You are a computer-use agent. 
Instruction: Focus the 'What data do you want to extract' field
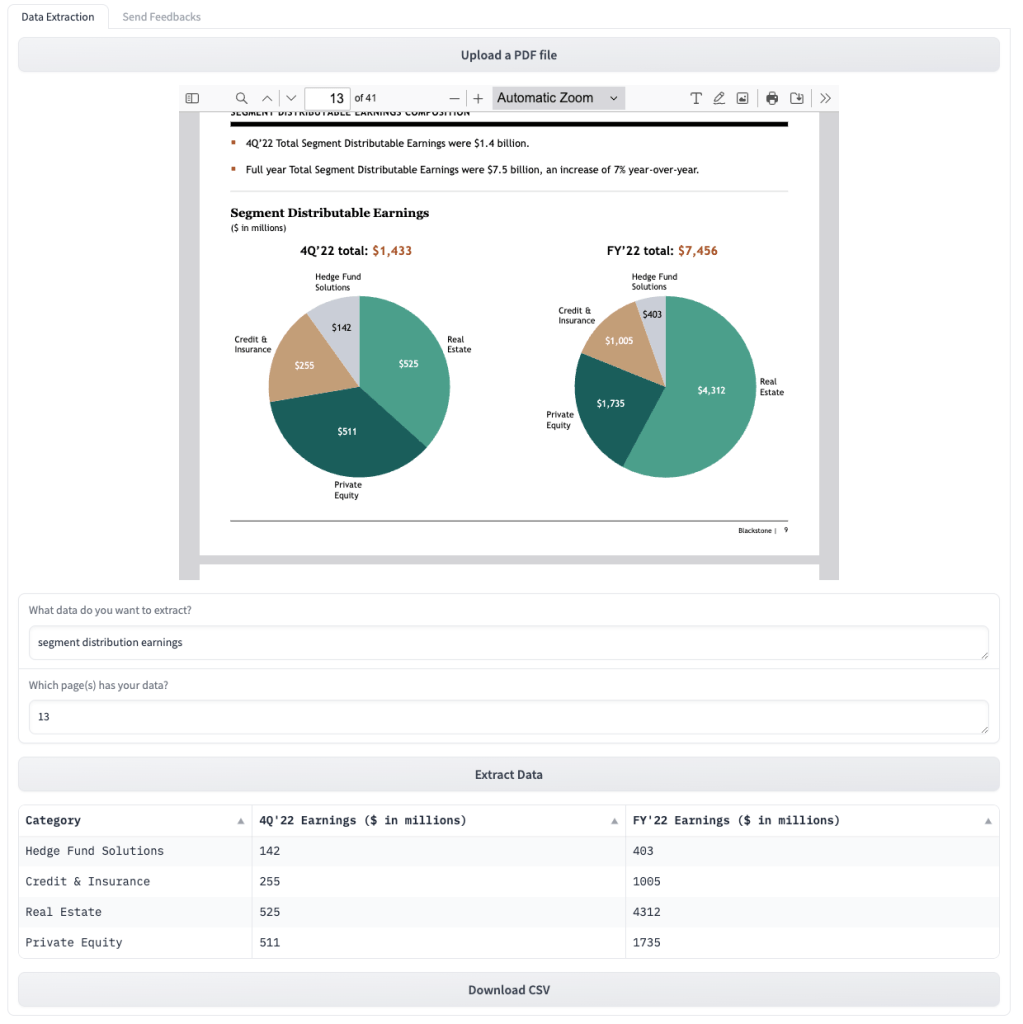point(508,642)
